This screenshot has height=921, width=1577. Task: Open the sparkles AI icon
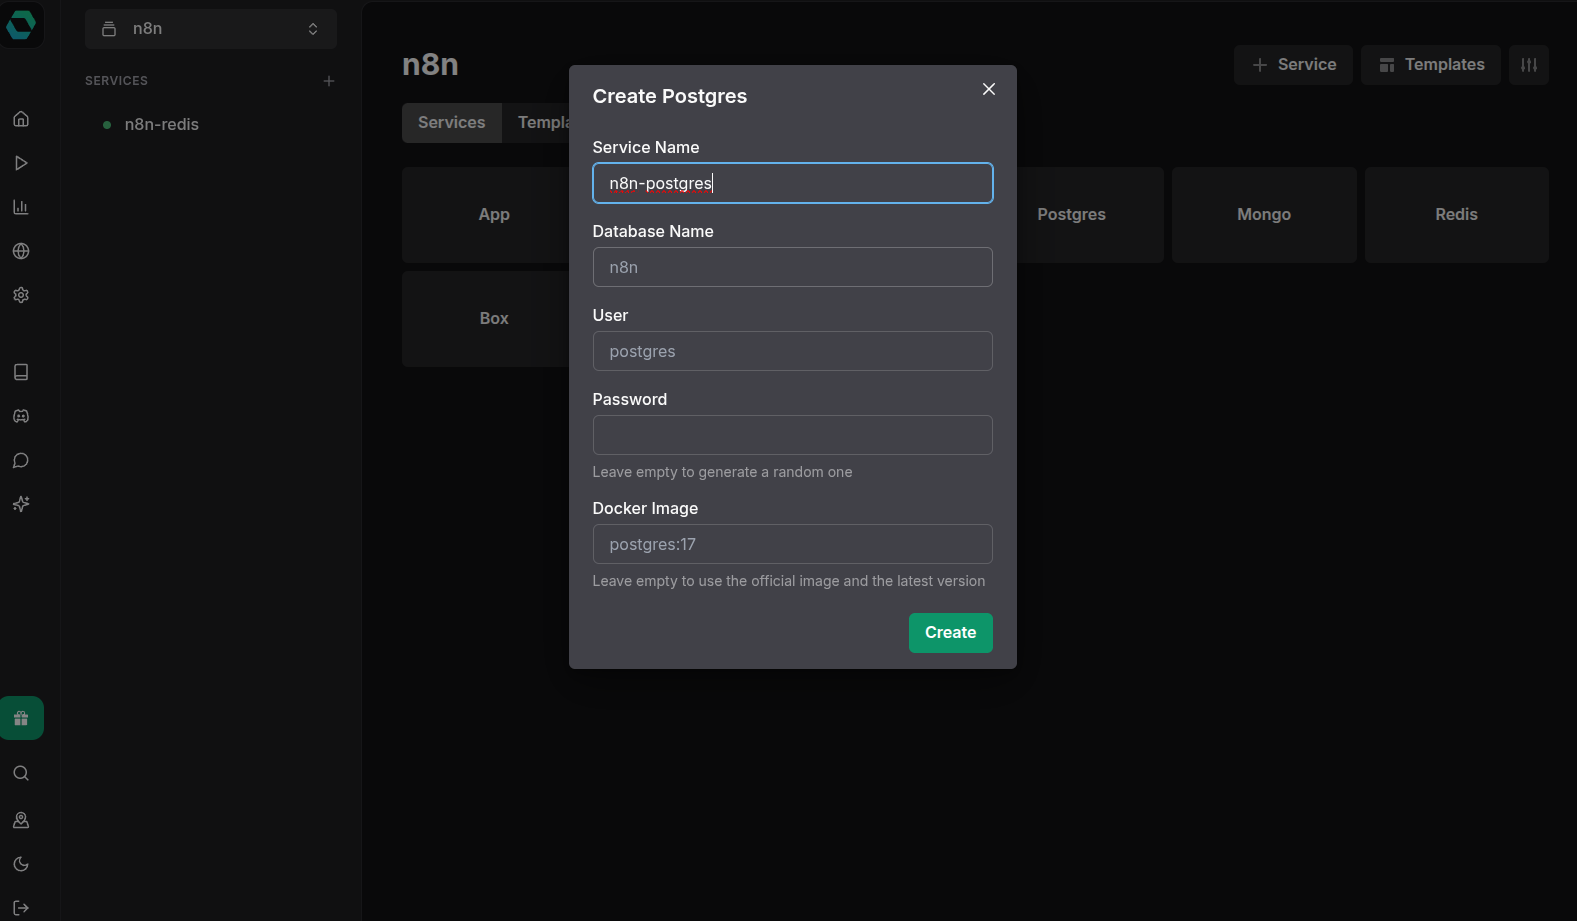click(x=21, y=504)
